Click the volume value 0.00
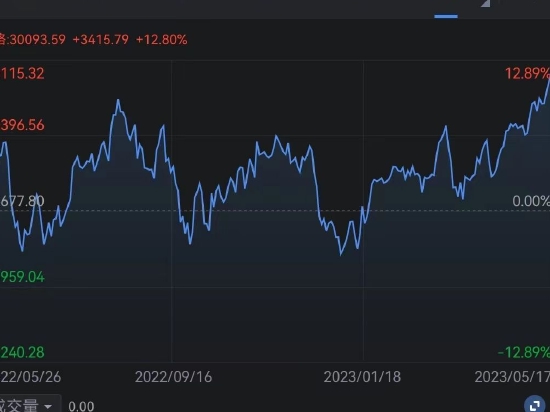550x412 pixels. (x=81, y=406)
